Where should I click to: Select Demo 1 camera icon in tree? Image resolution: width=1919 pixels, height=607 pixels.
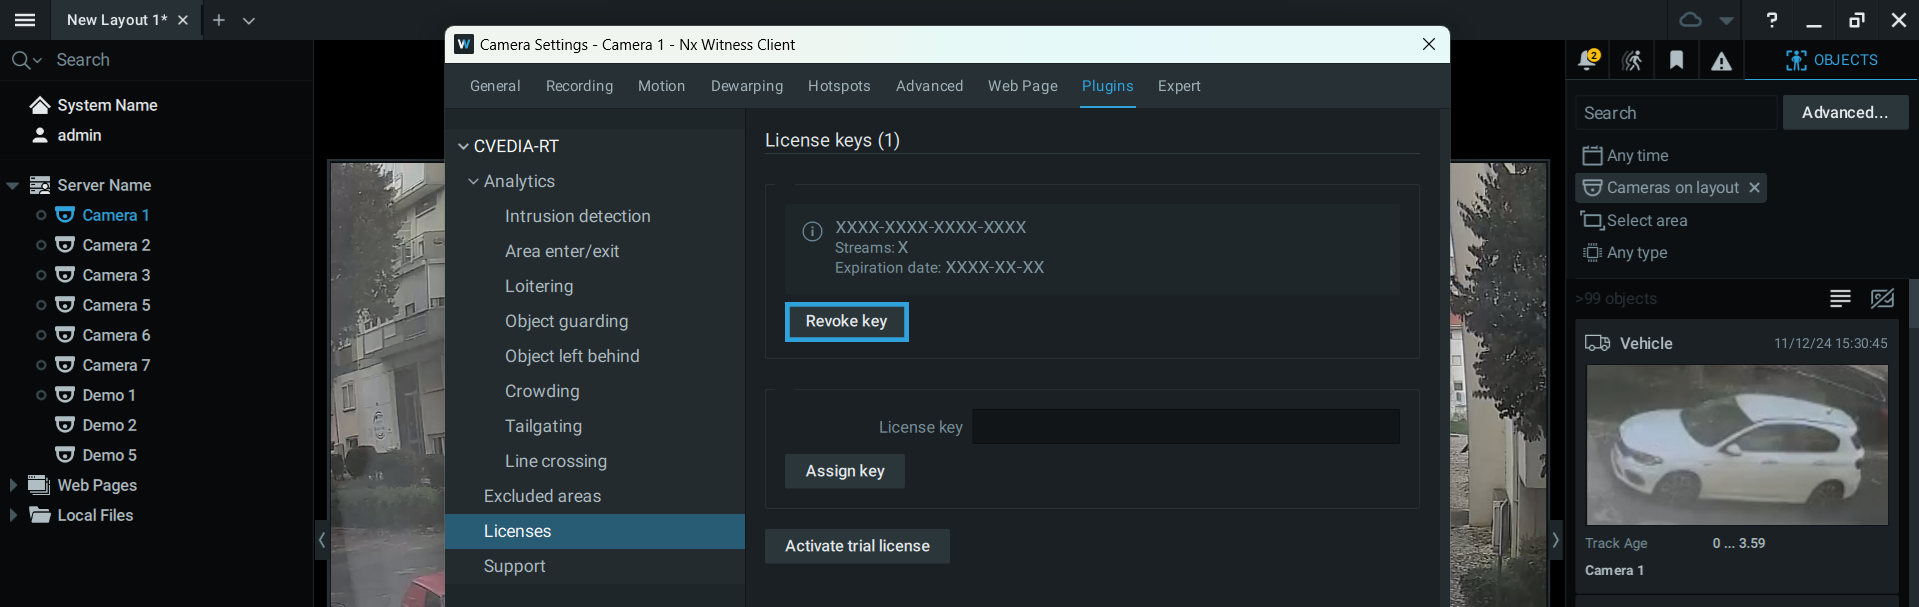(x=65, y=395)
